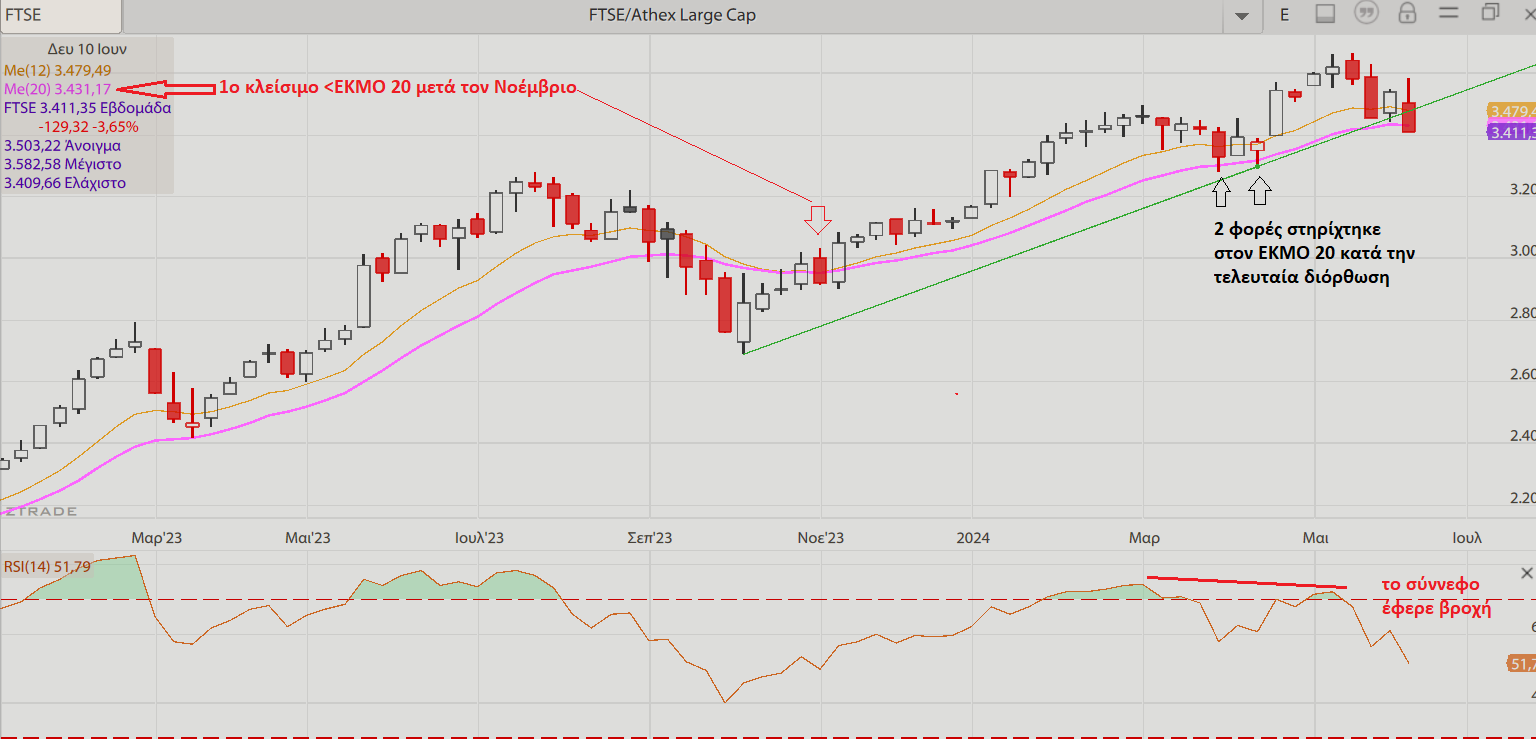Click the E period button in title bar
The image size is (1536, 739).
[1284, 15]
